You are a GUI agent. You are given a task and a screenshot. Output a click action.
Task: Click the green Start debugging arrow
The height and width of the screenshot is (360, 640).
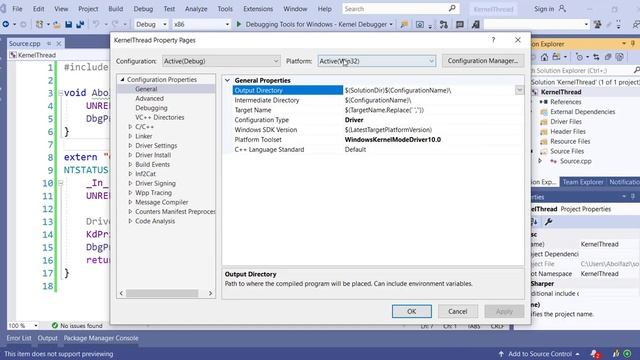click(x=239, y=24)
